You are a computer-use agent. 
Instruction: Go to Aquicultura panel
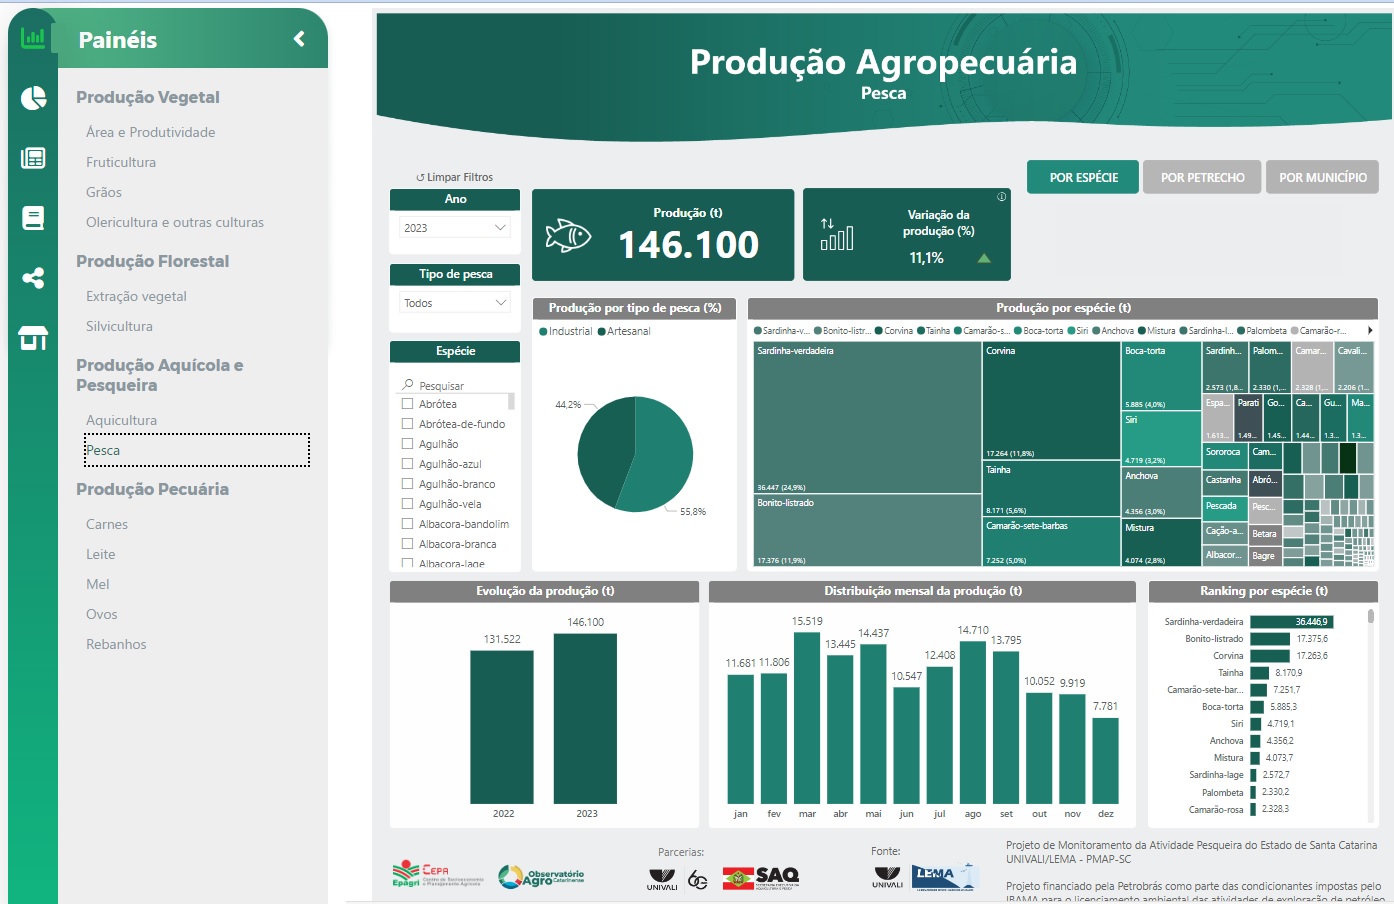(x=121, y=420)
